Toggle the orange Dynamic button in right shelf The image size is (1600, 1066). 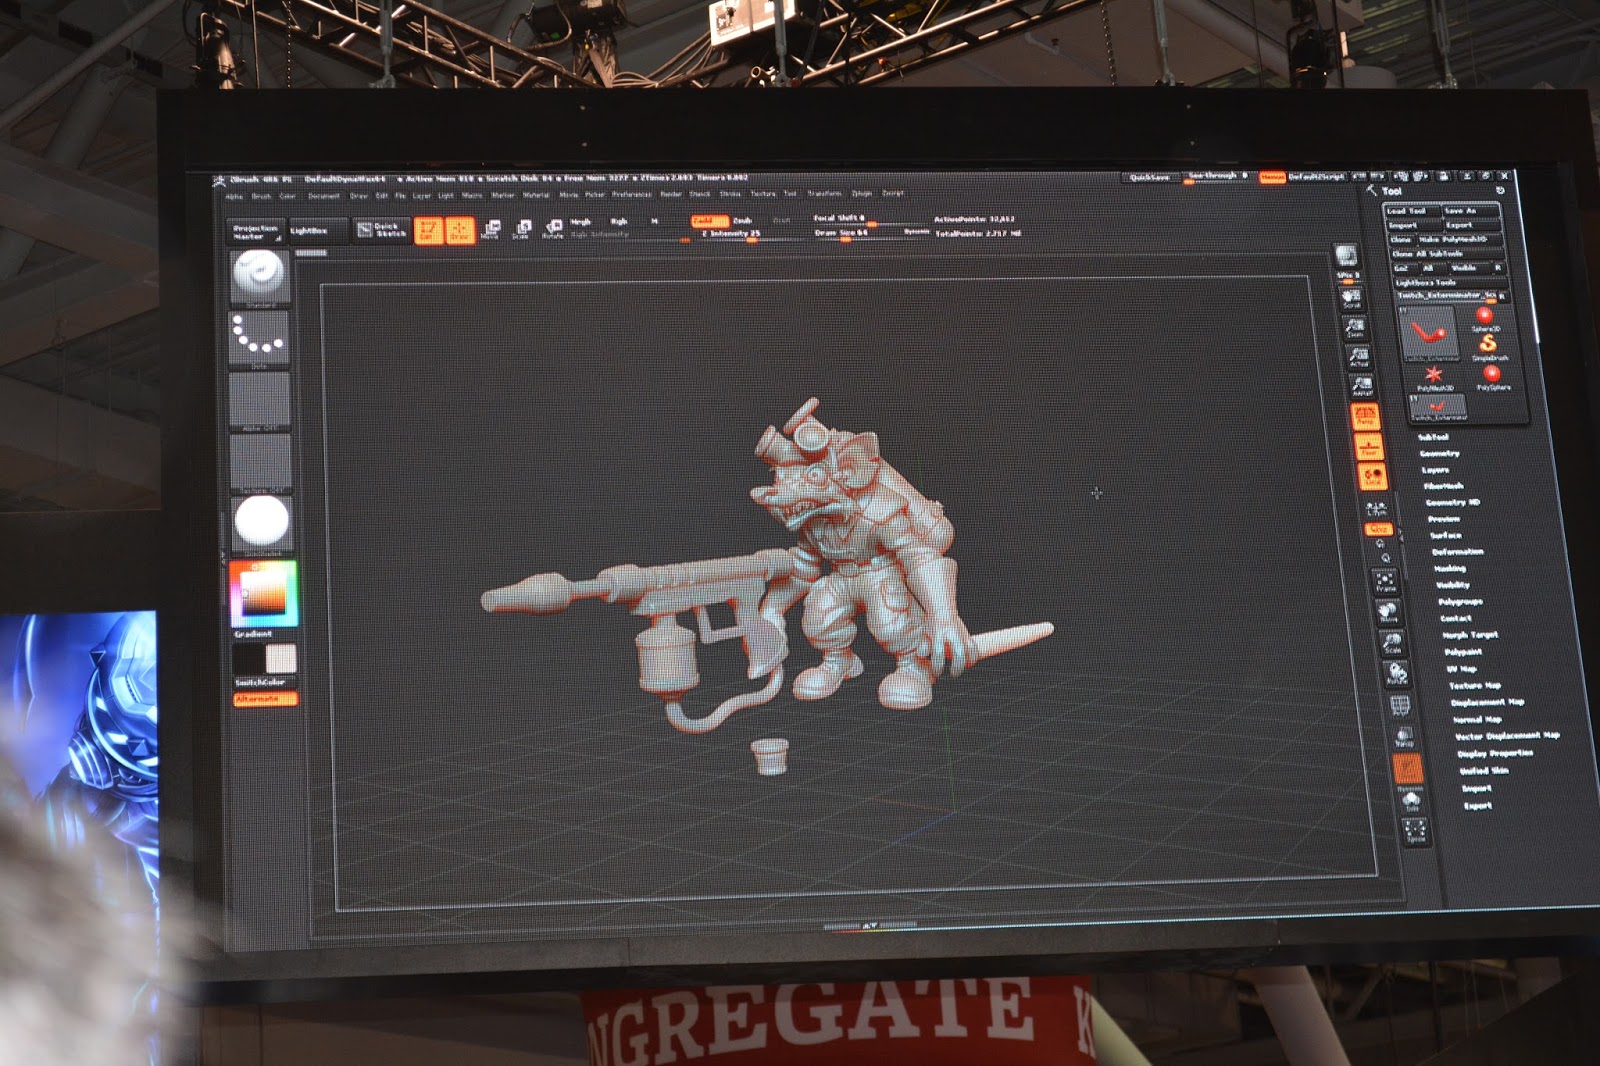(x=1408, y=769)
